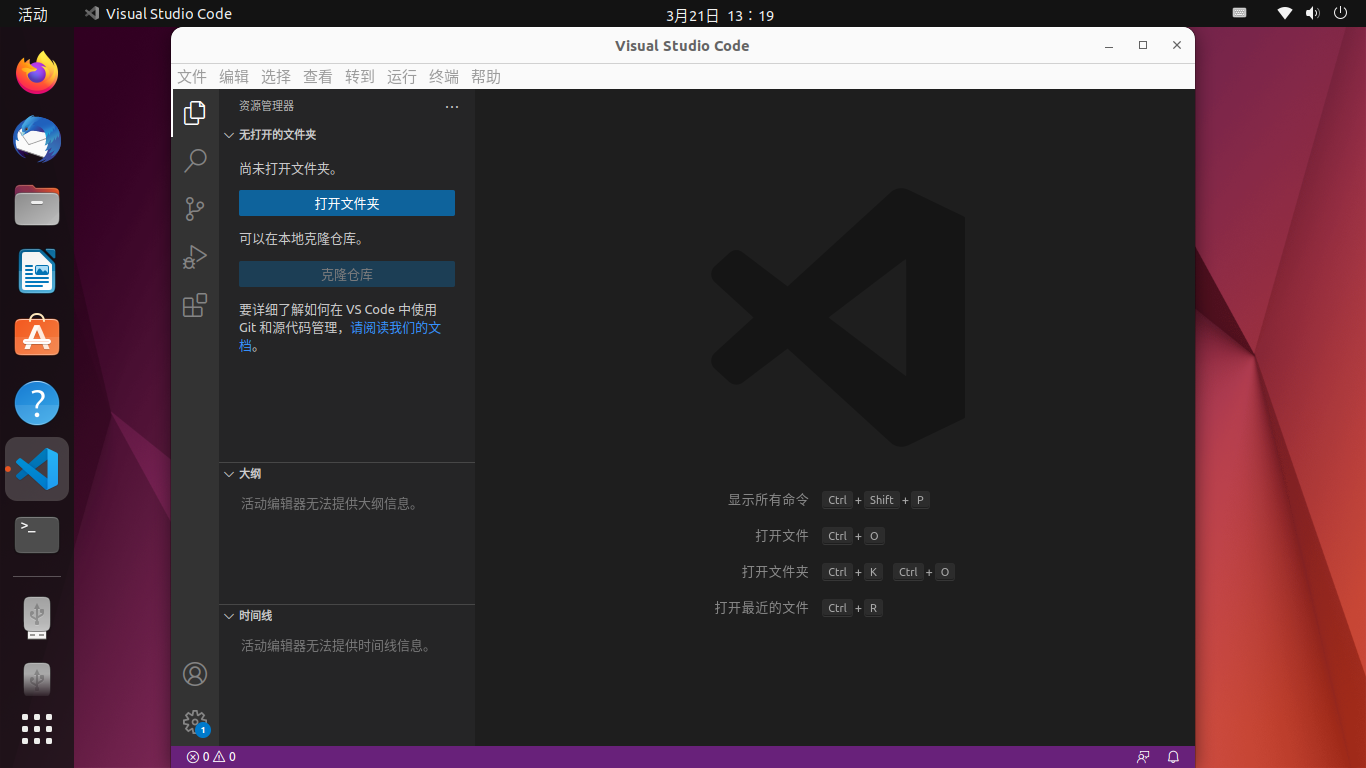This screenshot has width=1366, height=768.
Task: Launch Firefox from the dock
Action: coord(37,73)
